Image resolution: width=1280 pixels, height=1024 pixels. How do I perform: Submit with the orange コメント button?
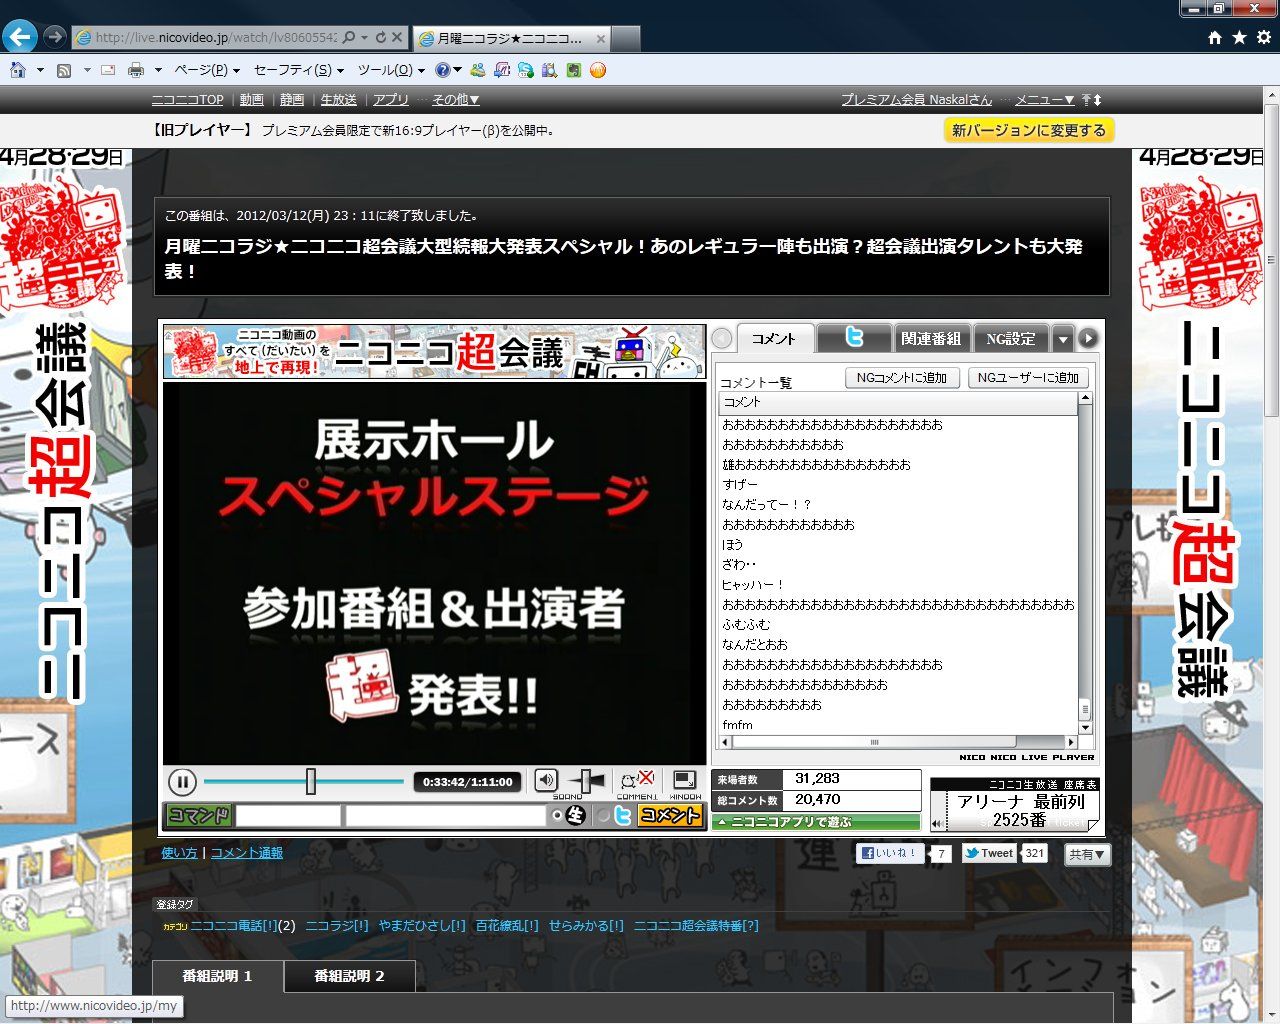coord(670,816)
